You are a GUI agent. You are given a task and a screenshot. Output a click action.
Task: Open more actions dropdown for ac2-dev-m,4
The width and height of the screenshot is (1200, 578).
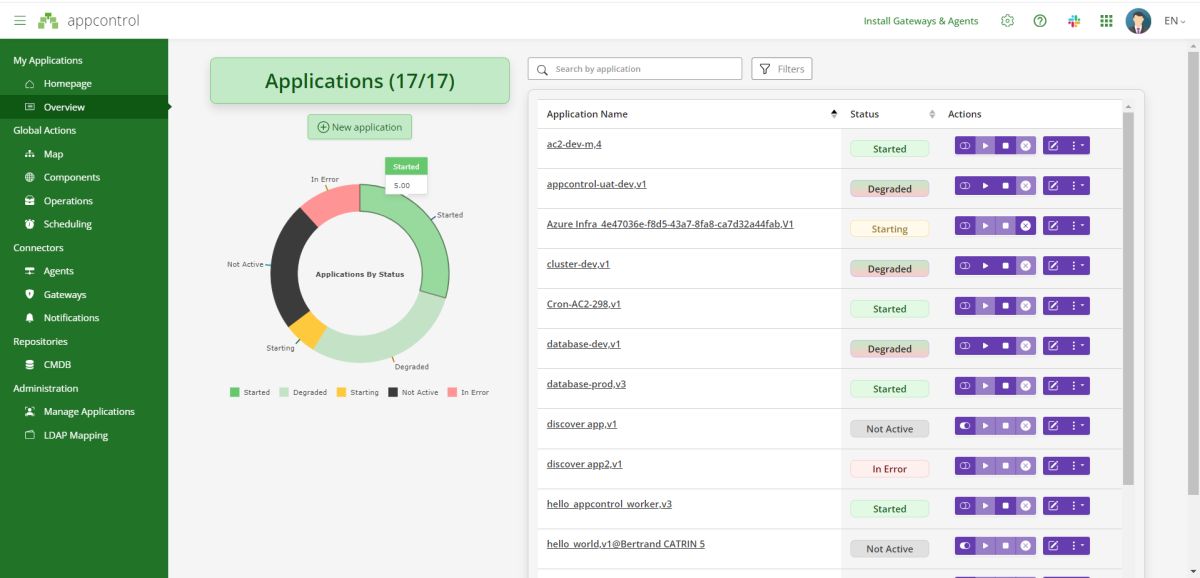(x=1077, y=146)
